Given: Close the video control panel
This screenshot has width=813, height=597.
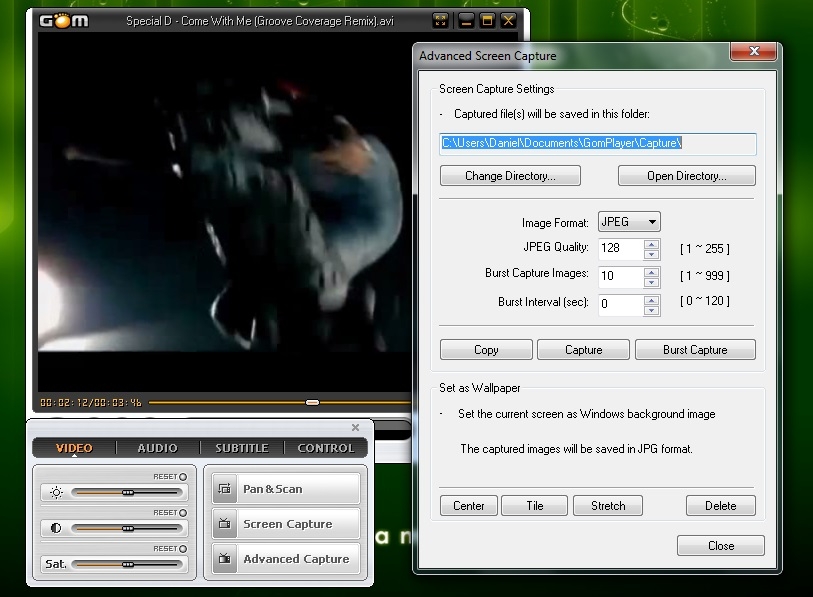Looking at the screenshot, I should pos(355,427).
